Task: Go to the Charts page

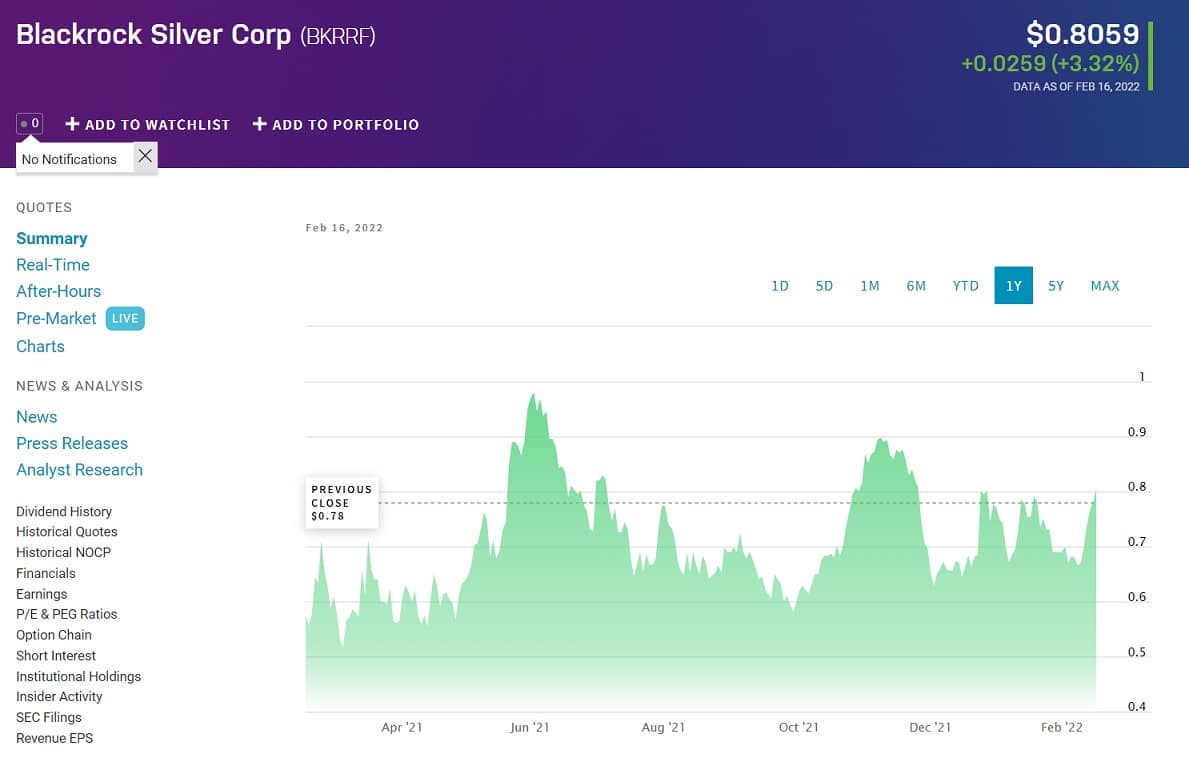Action: coord(40,347)
